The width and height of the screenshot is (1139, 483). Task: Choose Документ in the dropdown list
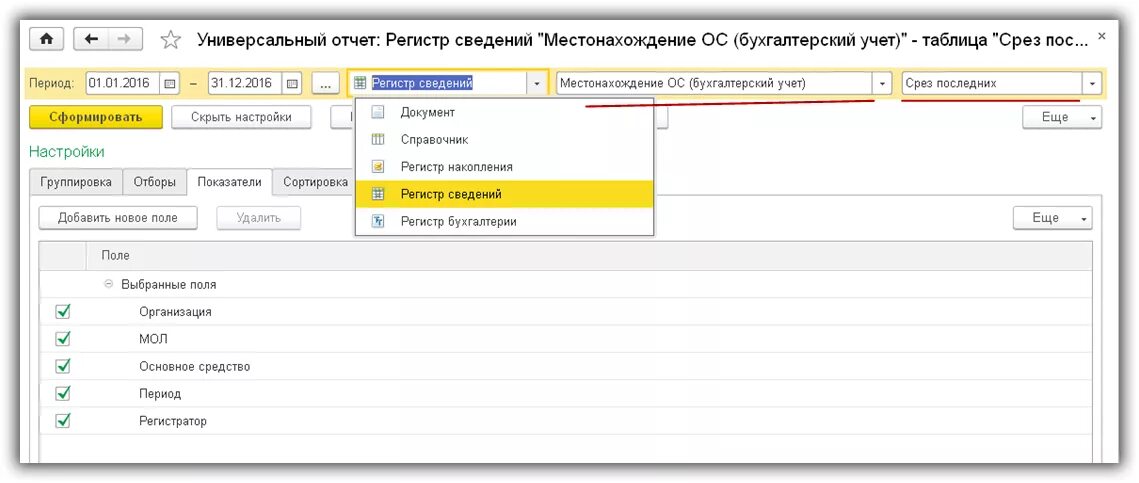click(x=505, y=113)
